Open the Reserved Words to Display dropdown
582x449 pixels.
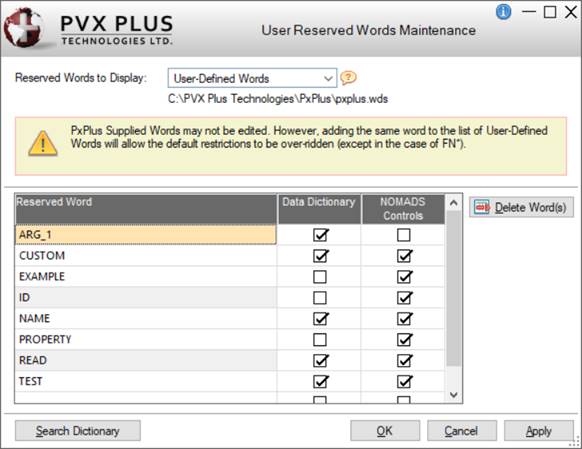point(252,78)
